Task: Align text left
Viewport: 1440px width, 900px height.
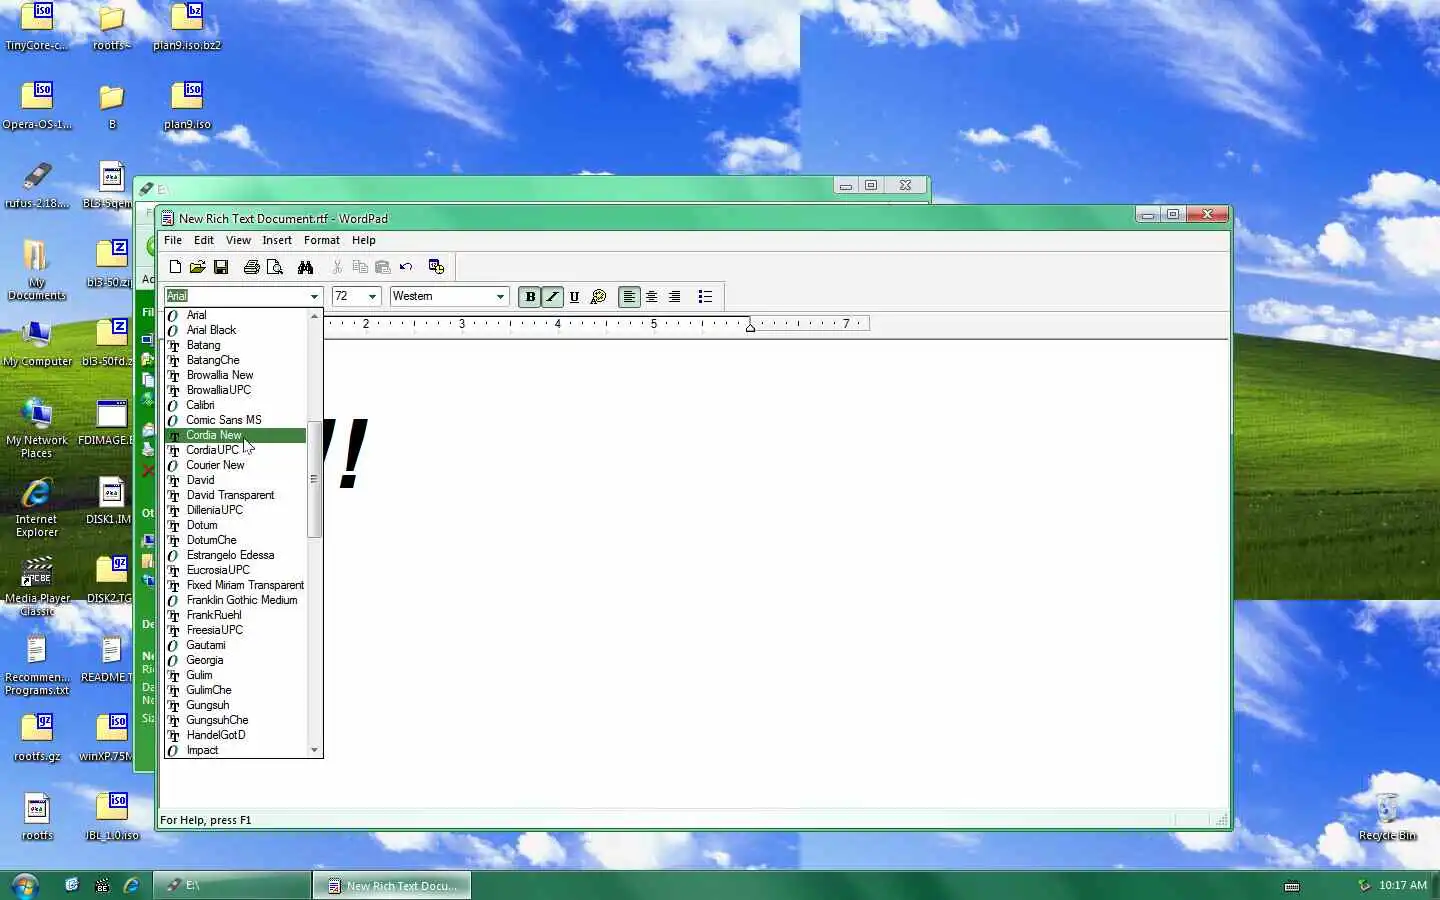Action: pyautogui.click(x=629, y=297)
